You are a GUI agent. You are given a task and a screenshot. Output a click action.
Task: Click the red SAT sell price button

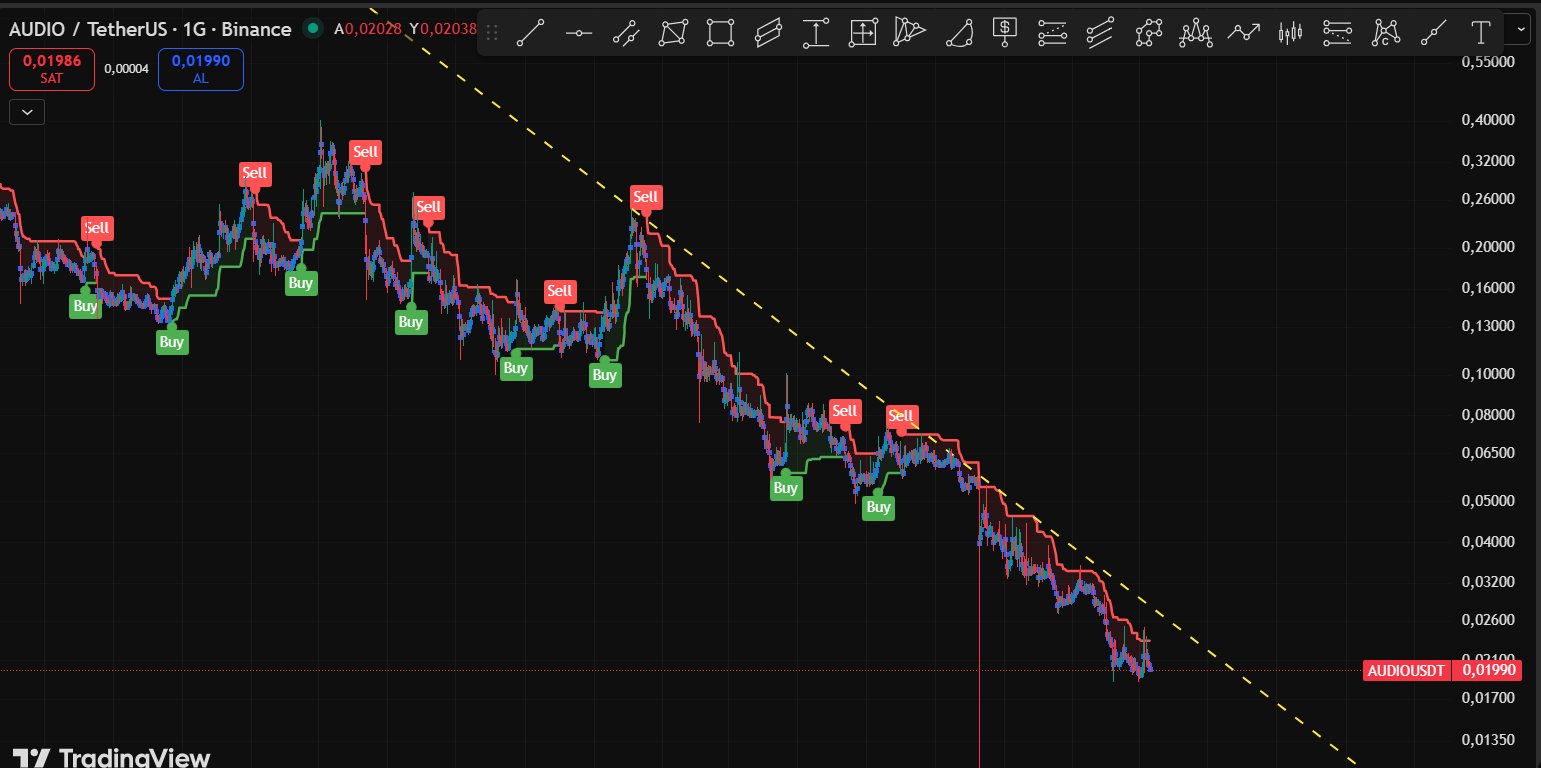pos(52,69)
